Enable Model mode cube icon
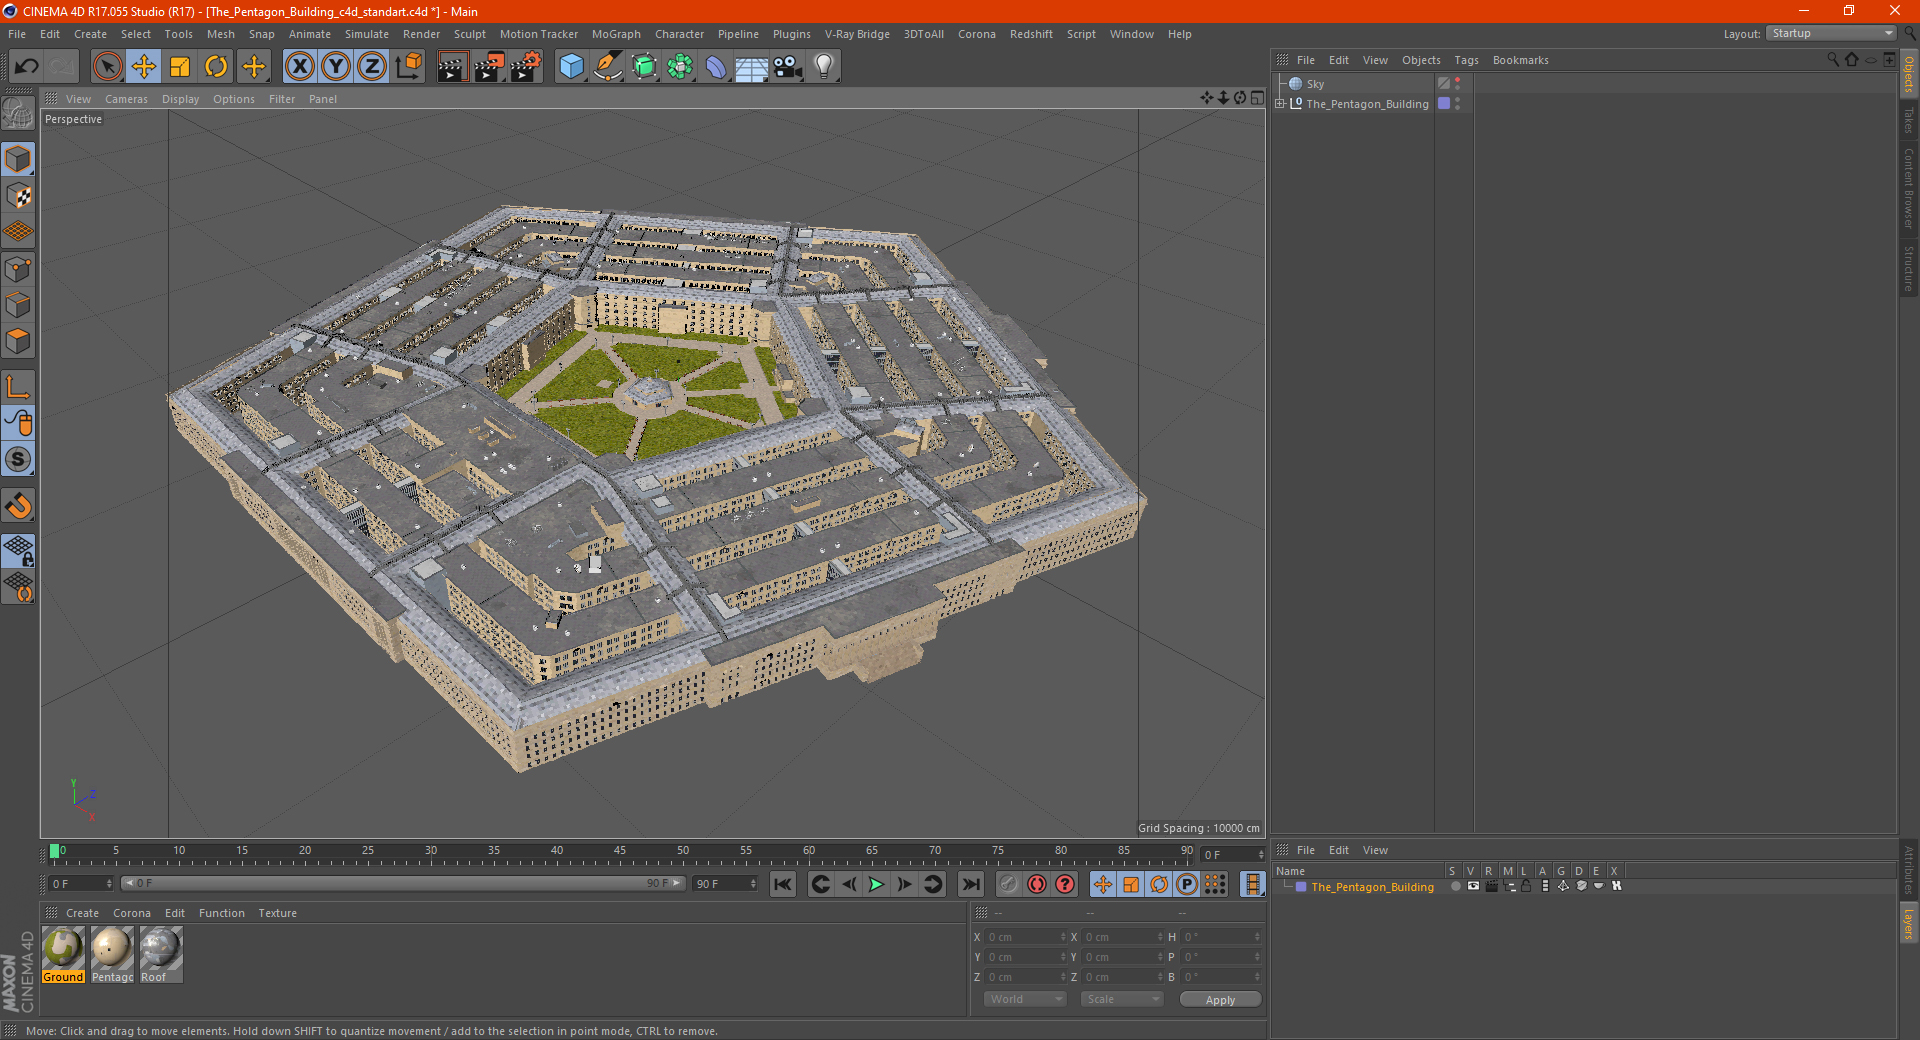The width and height of the screenshot is (1920, 1040). click(18, 159)
